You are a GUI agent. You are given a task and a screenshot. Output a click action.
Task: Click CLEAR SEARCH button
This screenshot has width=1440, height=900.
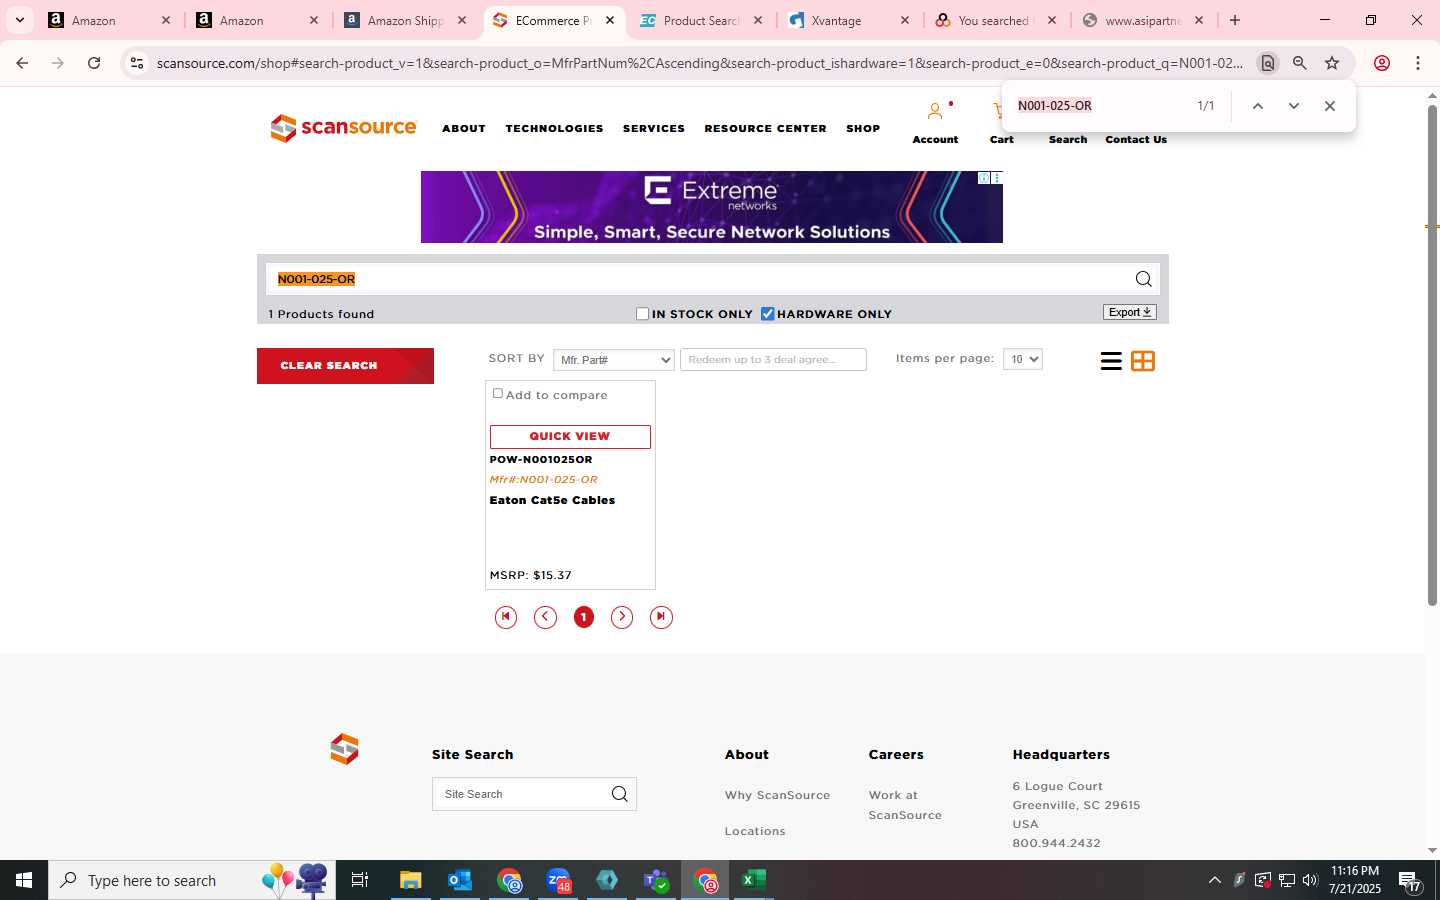(345, 366)
